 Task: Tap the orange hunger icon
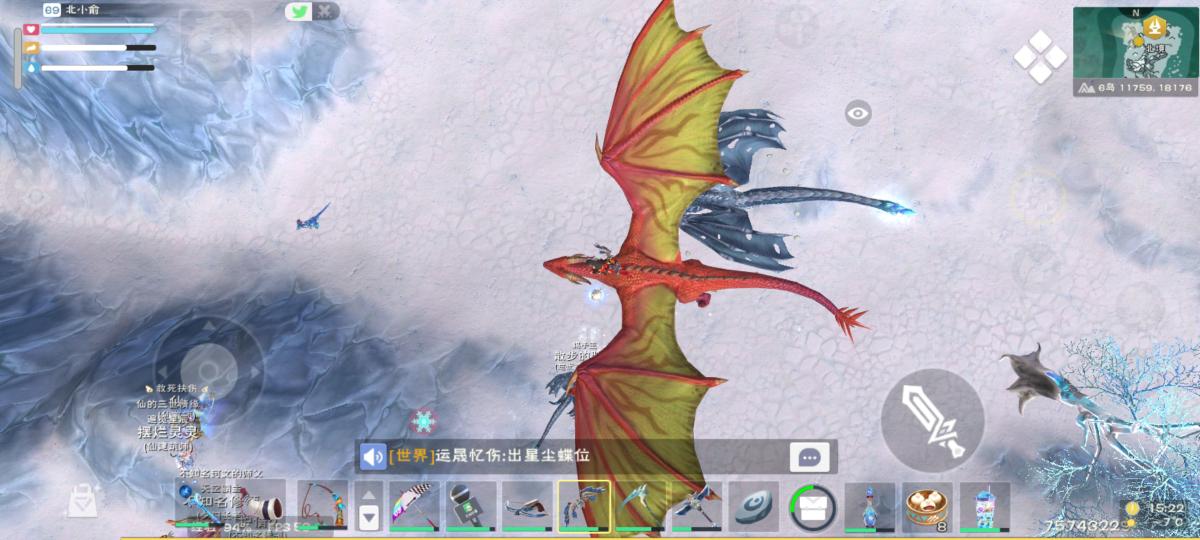tap(30, 48)
